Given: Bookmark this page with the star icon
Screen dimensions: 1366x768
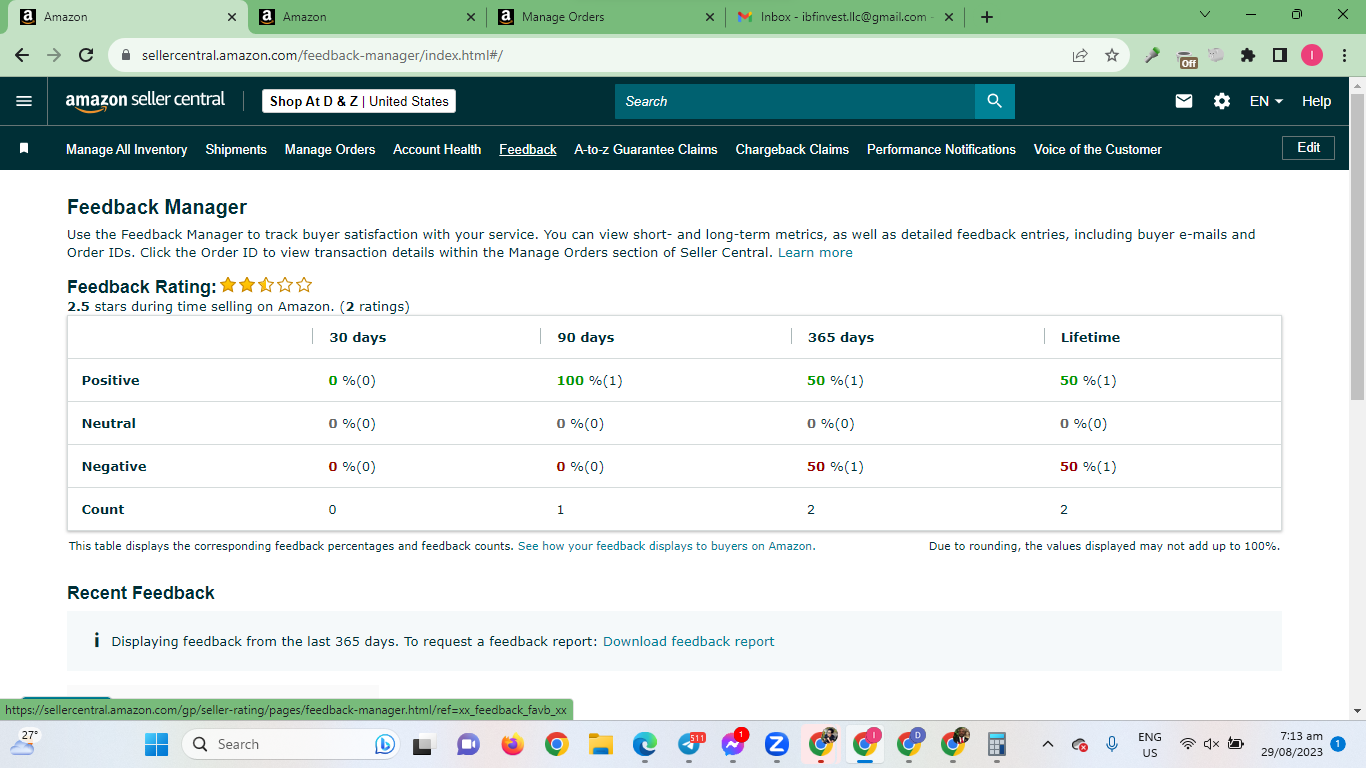Looking at the screenshot, I should click(1112, 56).
